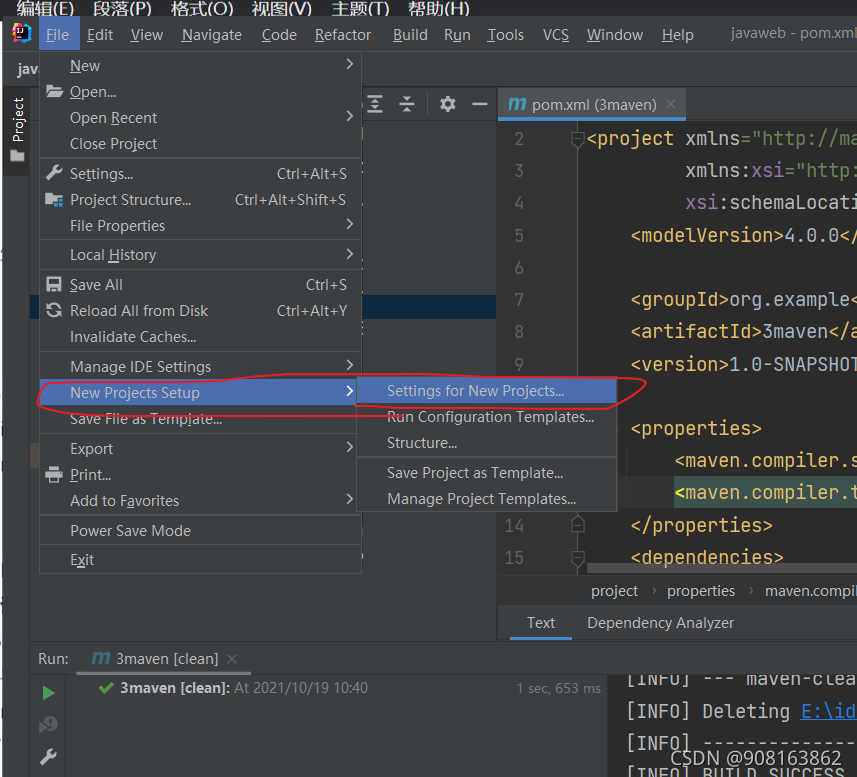Click the Project Structure icon
The image size is (857, 777).
[x=54, y=199]
